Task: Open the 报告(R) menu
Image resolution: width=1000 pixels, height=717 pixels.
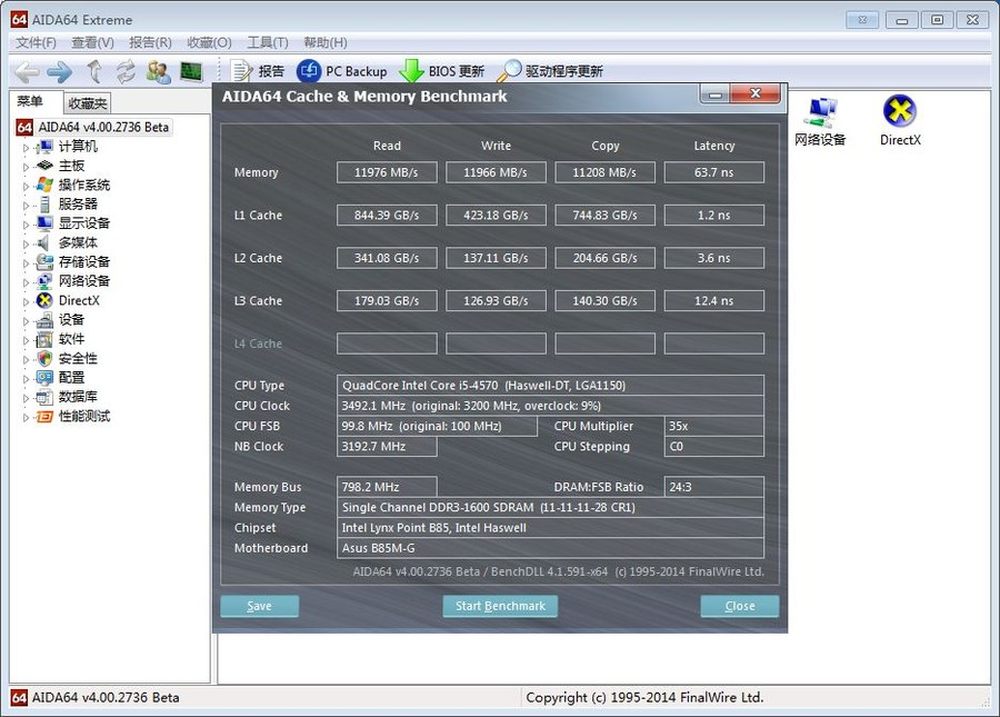Action: tap(150, 43)
